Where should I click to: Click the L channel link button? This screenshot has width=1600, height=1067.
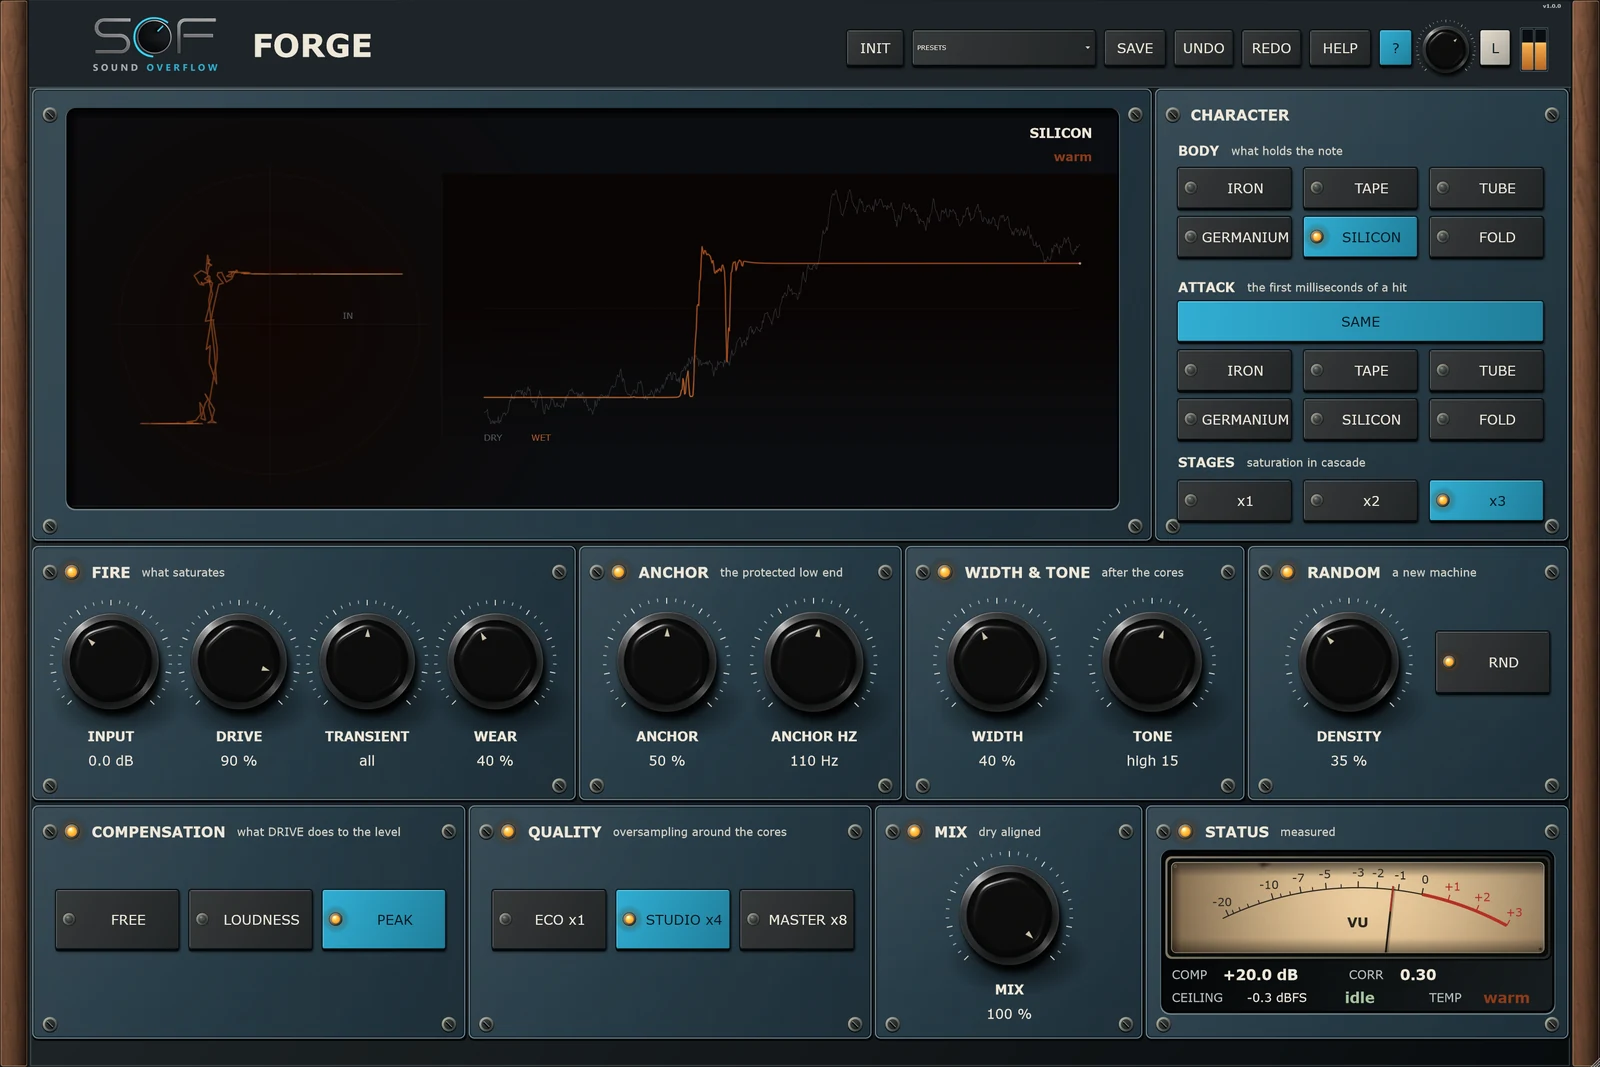click(x=1494, y=48)
